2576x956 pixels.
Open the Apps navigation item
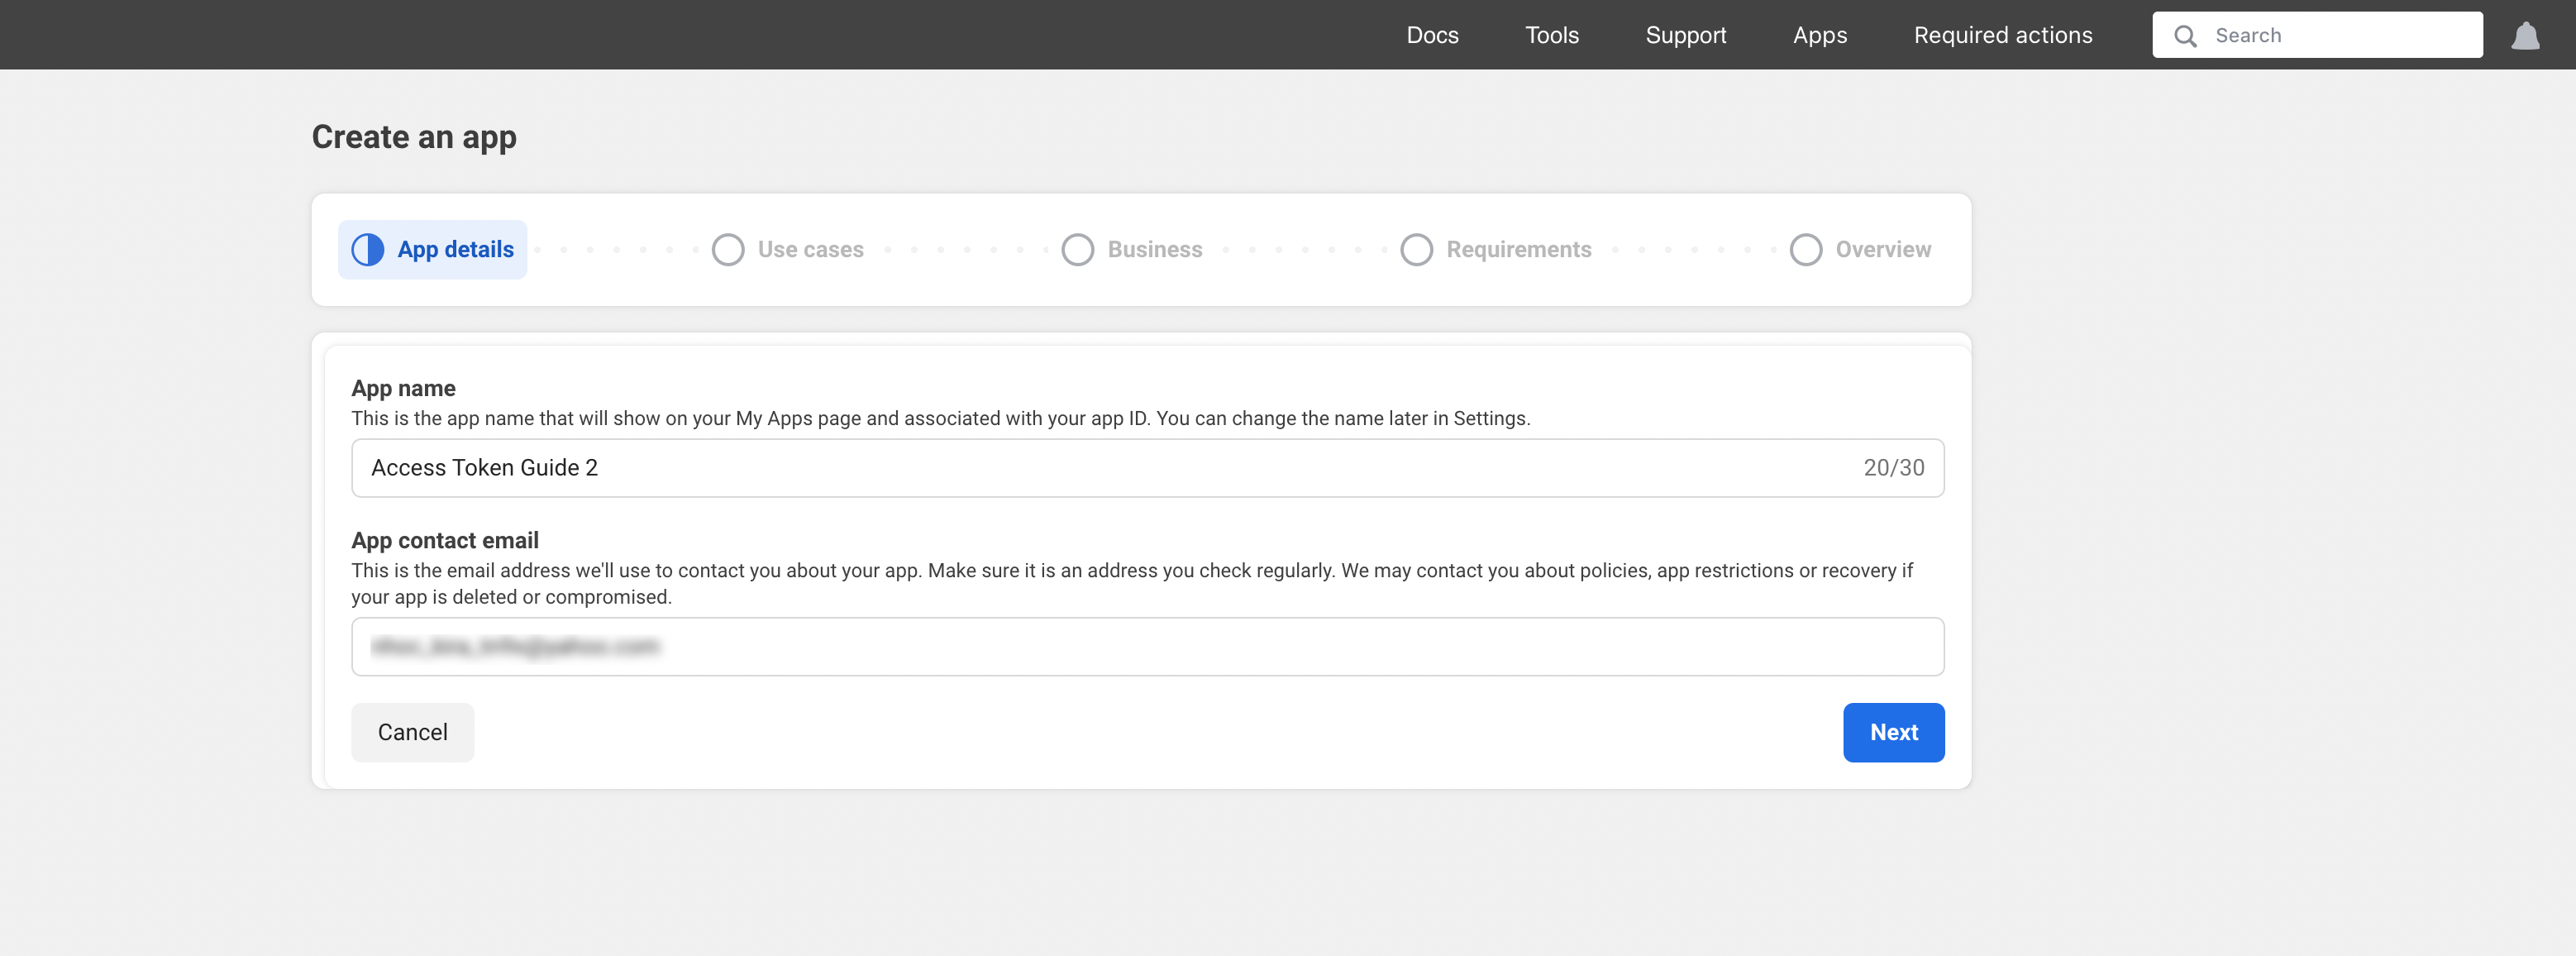[1819, 36]
